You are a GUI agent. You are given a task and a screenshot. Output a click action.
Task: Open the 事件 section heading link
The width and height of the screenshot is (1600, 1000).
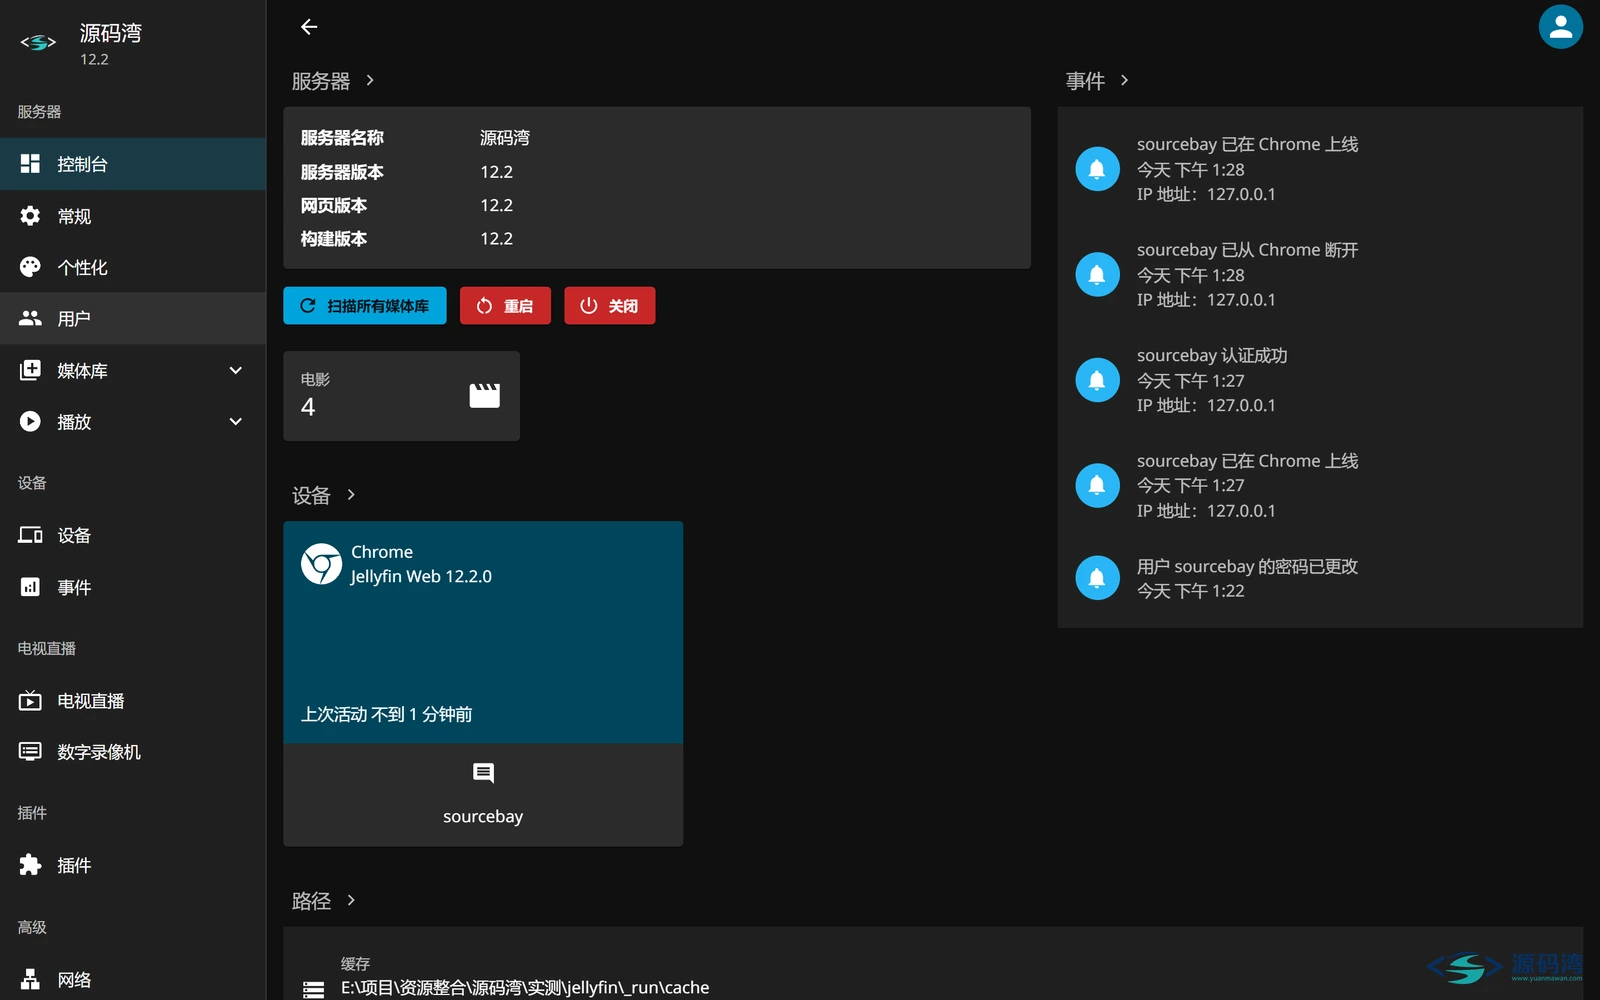(1097, 81)
